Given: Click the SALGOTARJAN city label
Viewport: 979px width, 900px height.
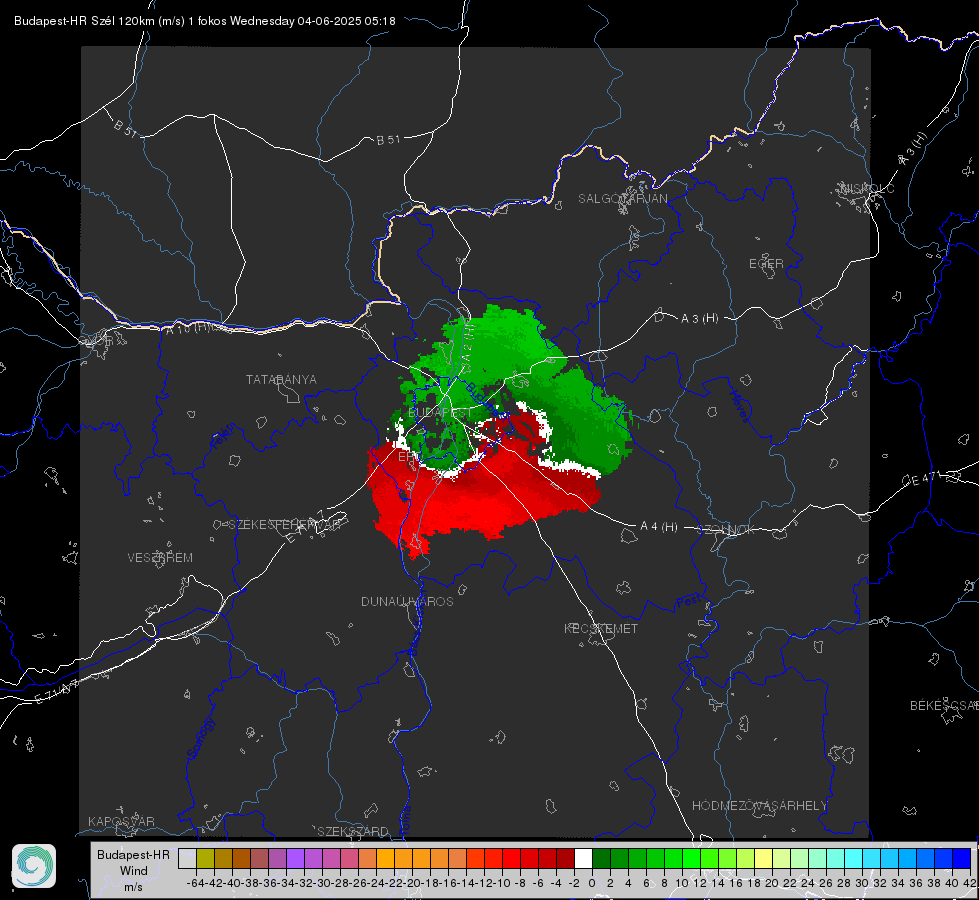Looking at the screenshot, I should (x=622, y=199).
